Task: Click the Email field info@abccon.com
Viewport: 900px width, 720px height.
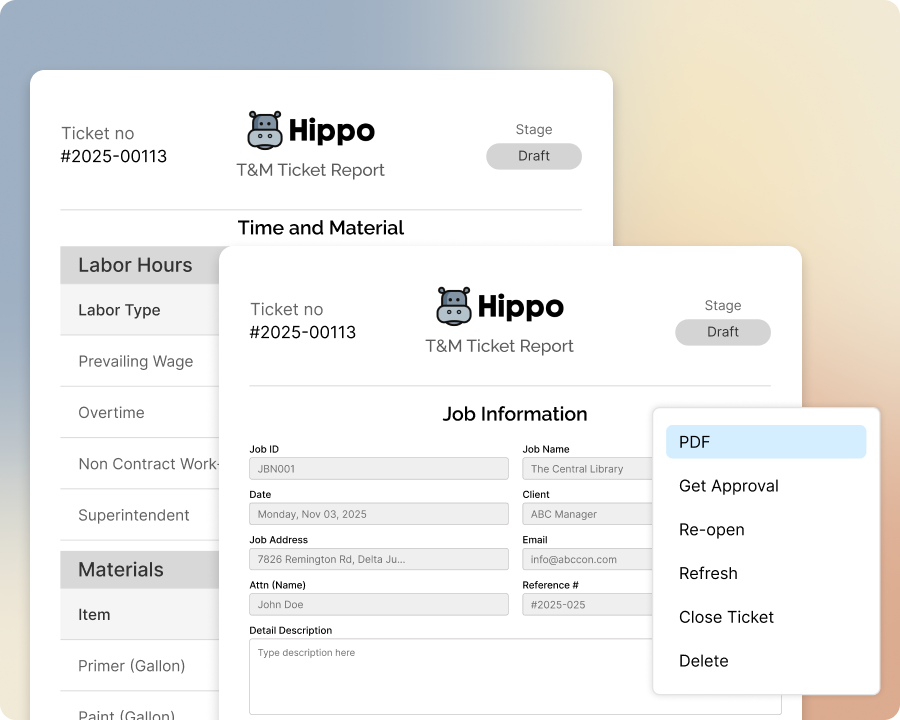Action: 588,559
